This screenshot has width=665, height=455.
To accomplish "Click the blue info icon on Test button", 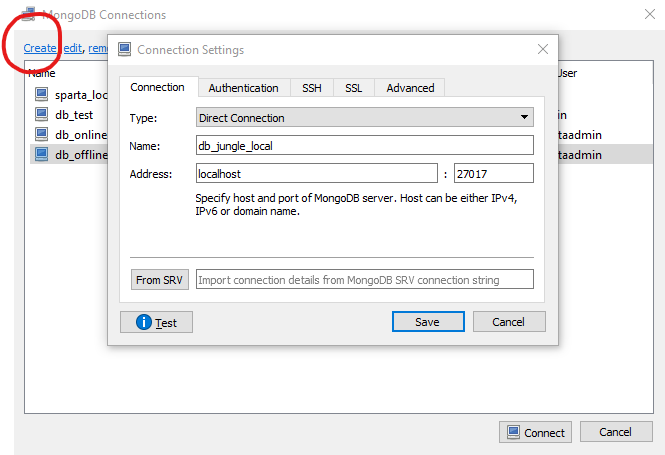I will [144, 322].
